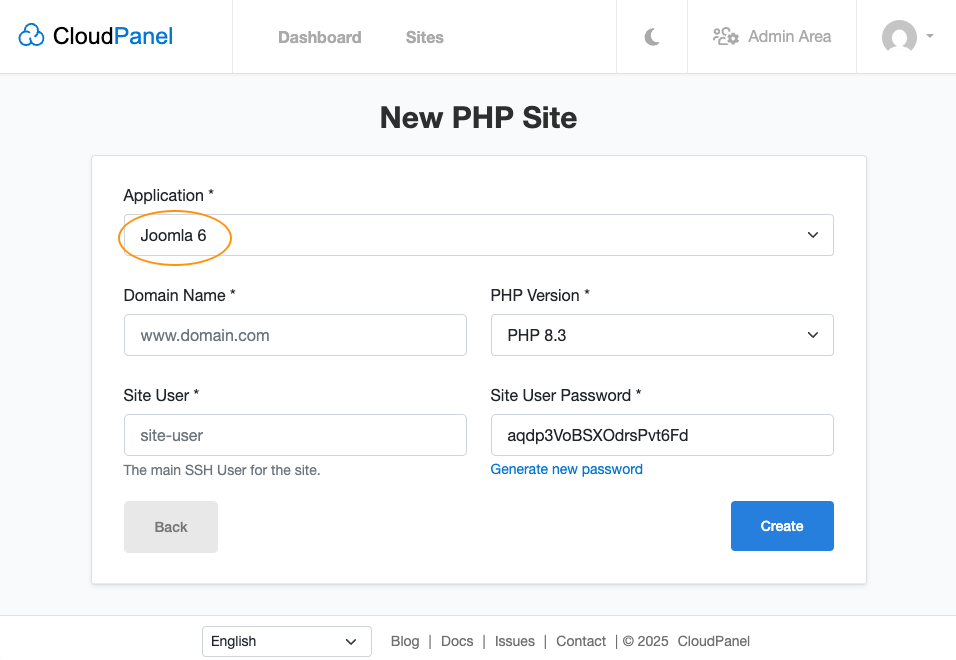Screen dimensions: 956x660
Task: Click the Site User input field
Action: [x=294, y=435]
